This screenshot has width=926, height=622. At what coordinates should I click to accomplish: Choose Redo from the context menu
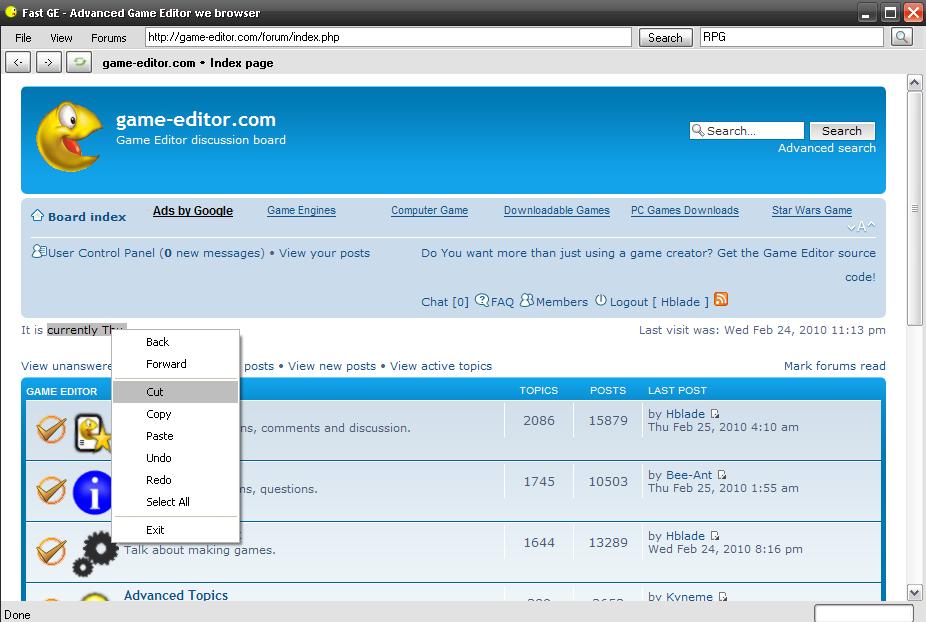point(176,480)
